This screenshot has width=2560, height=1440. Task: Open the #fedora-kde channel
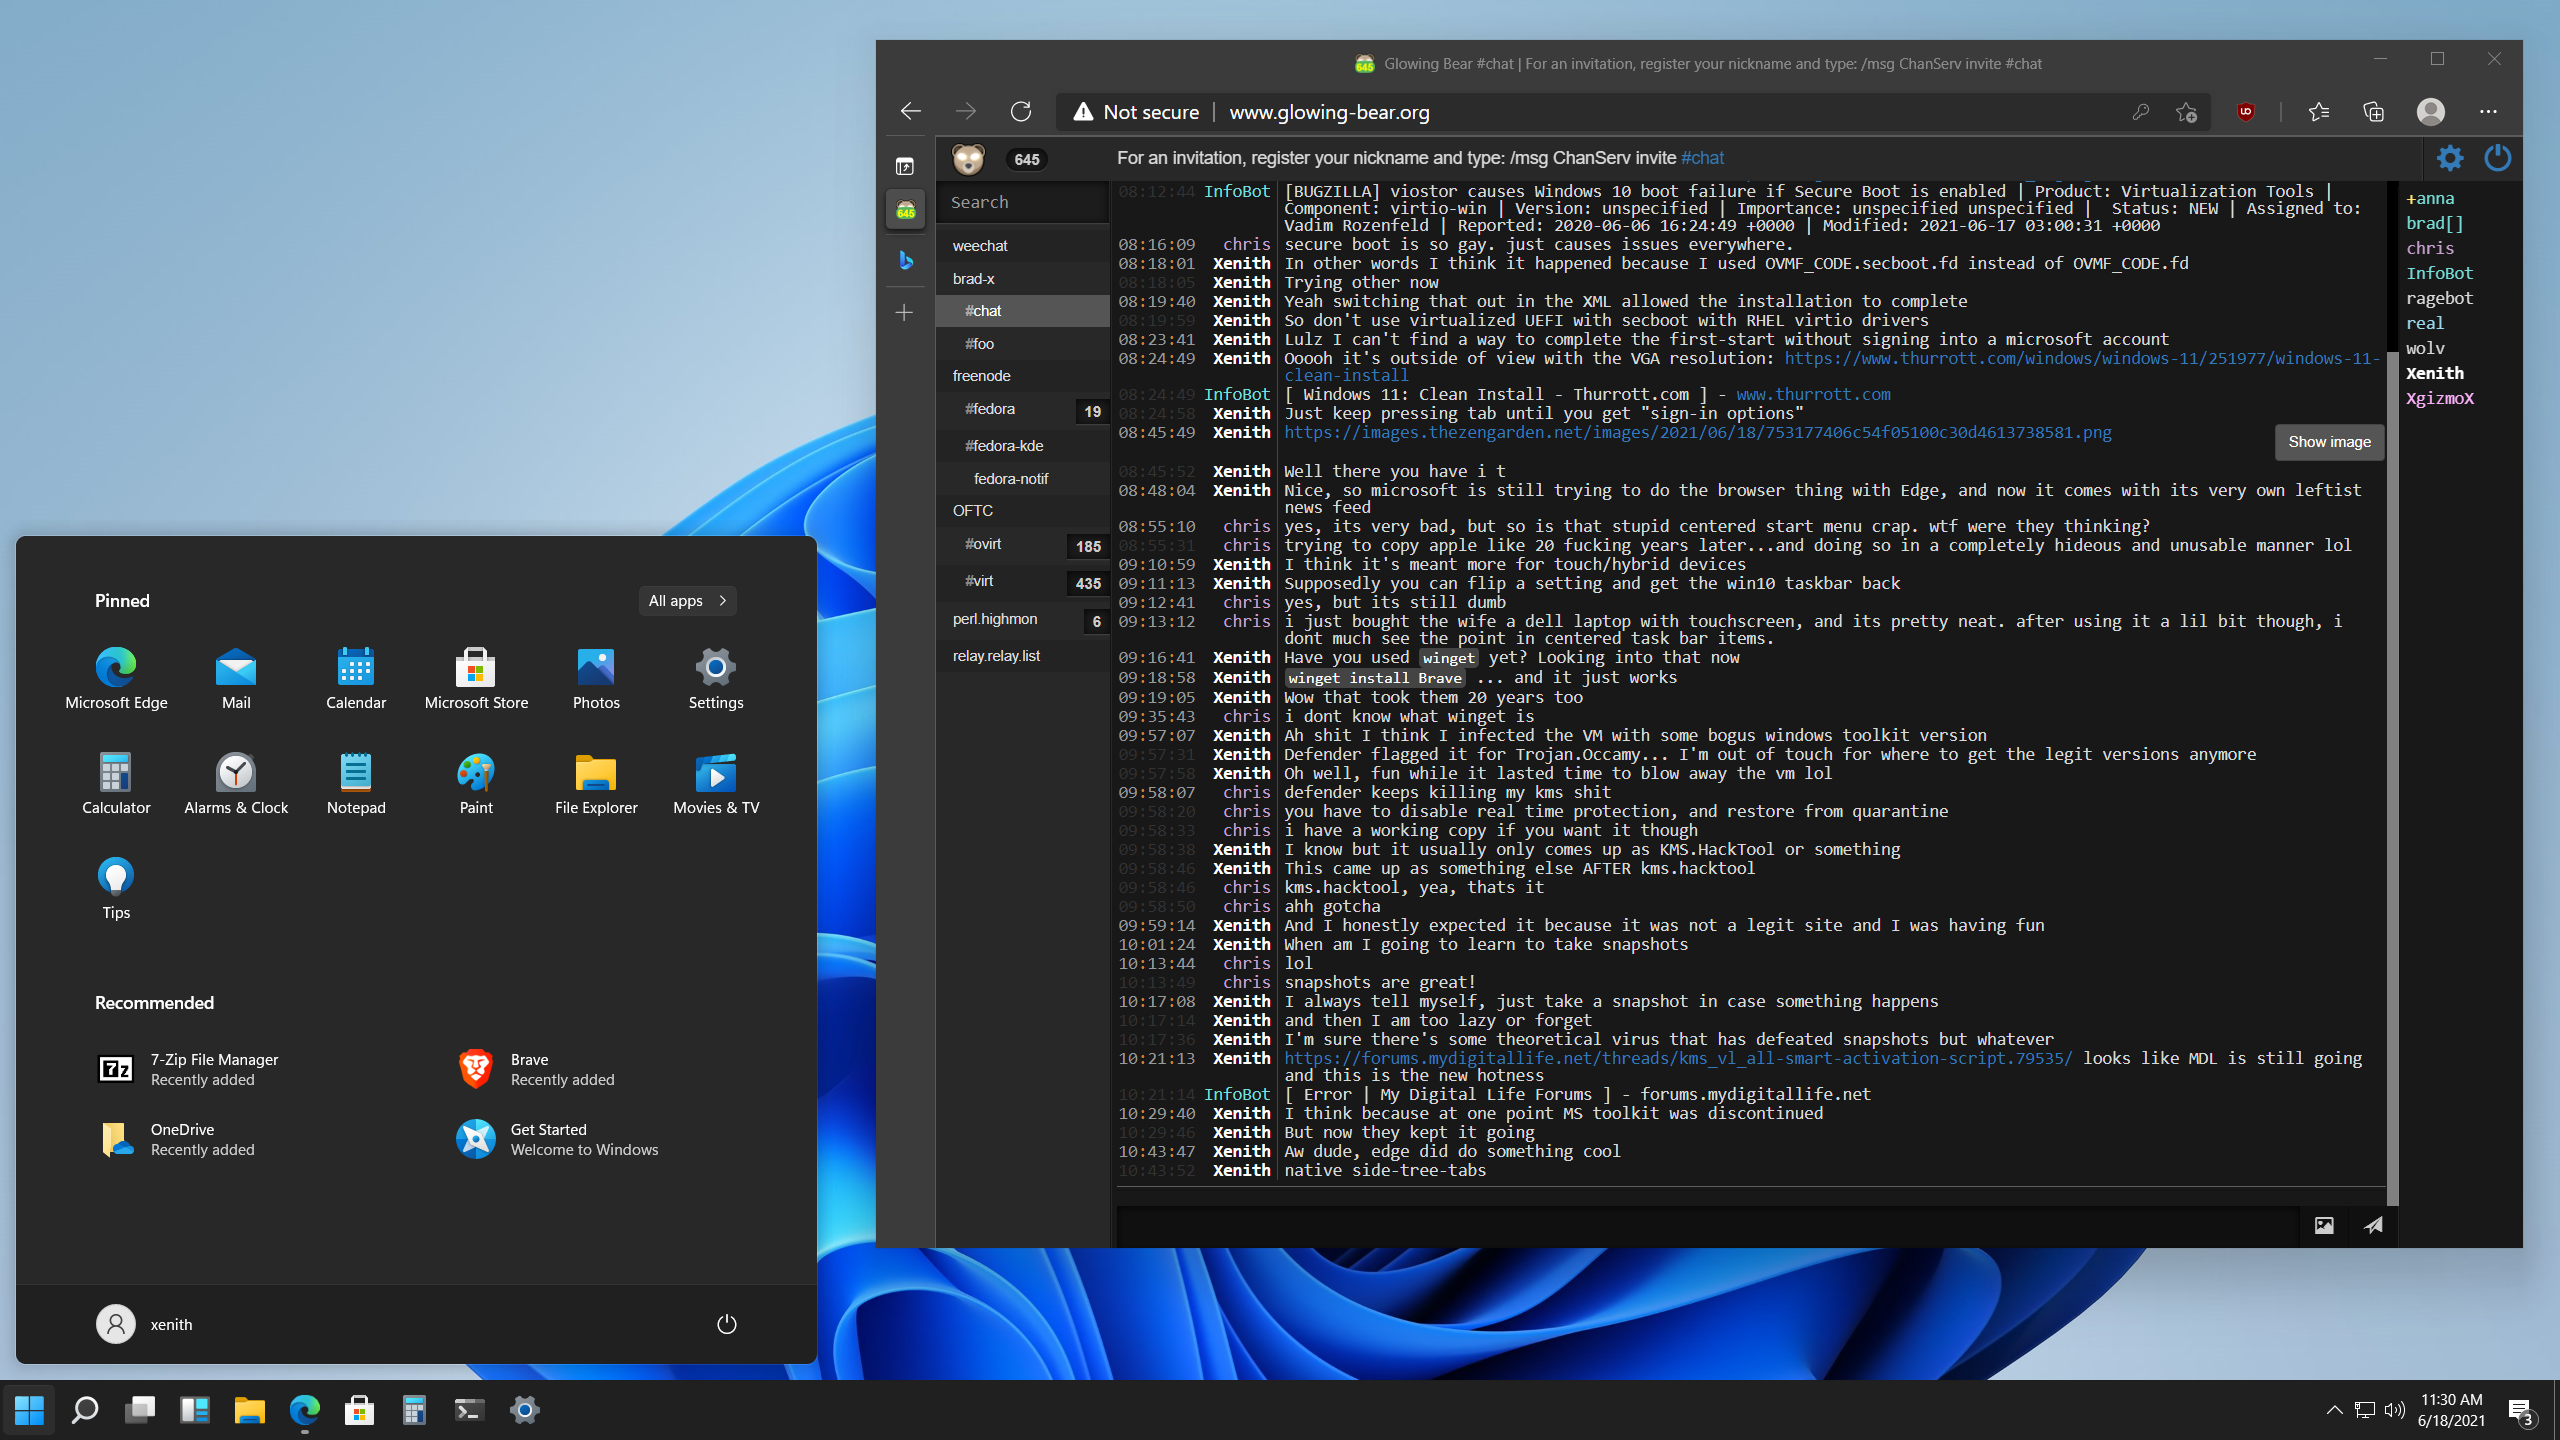1023,446
